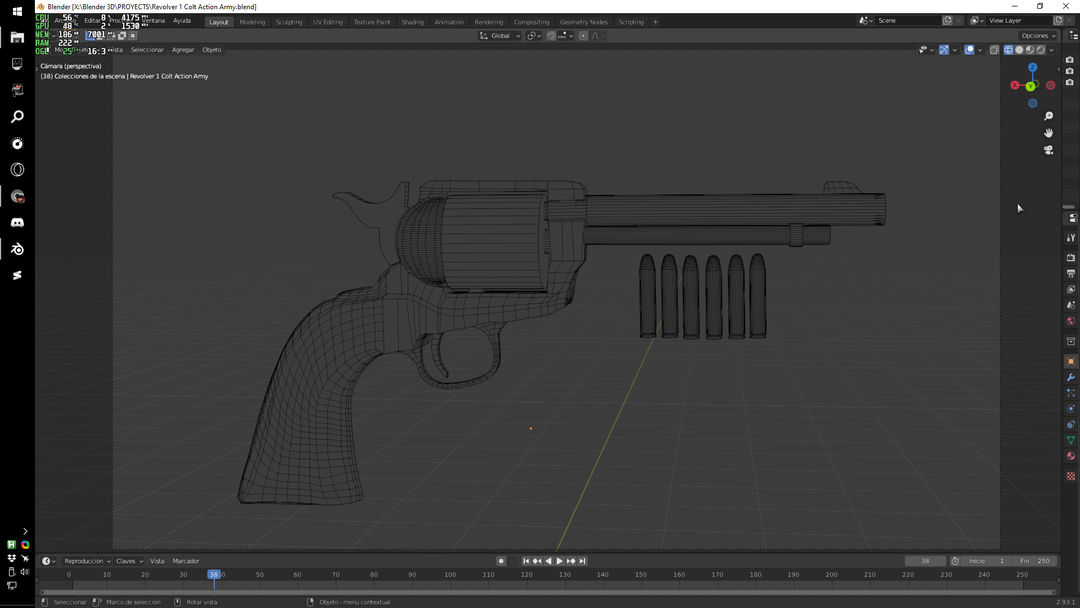Open the Reproducción dropdown in the timeline
The image size is (1080, 608).
[x=83, y=561]
